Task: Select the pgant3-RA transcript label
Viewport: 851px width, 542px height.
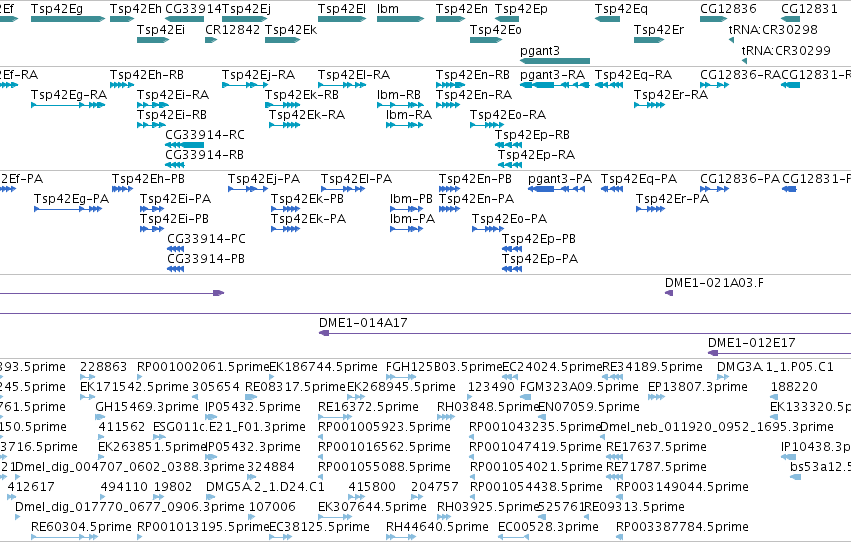Action: coord(552,75)
